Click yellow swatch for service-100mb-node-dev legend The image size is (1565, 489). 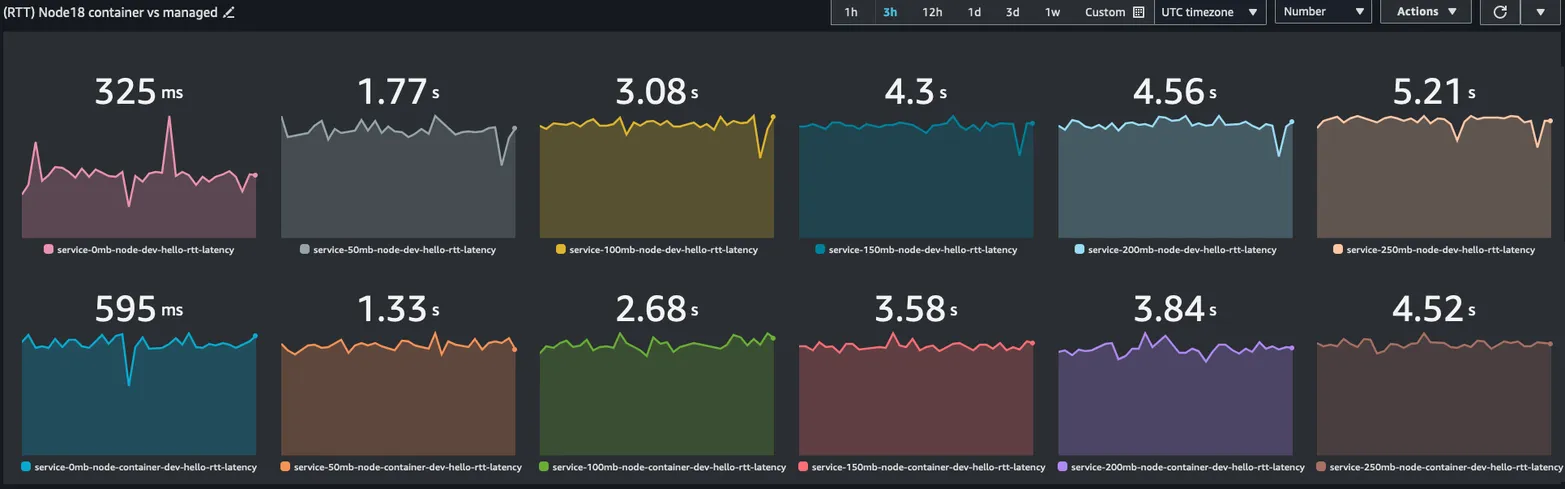[561, 249]
